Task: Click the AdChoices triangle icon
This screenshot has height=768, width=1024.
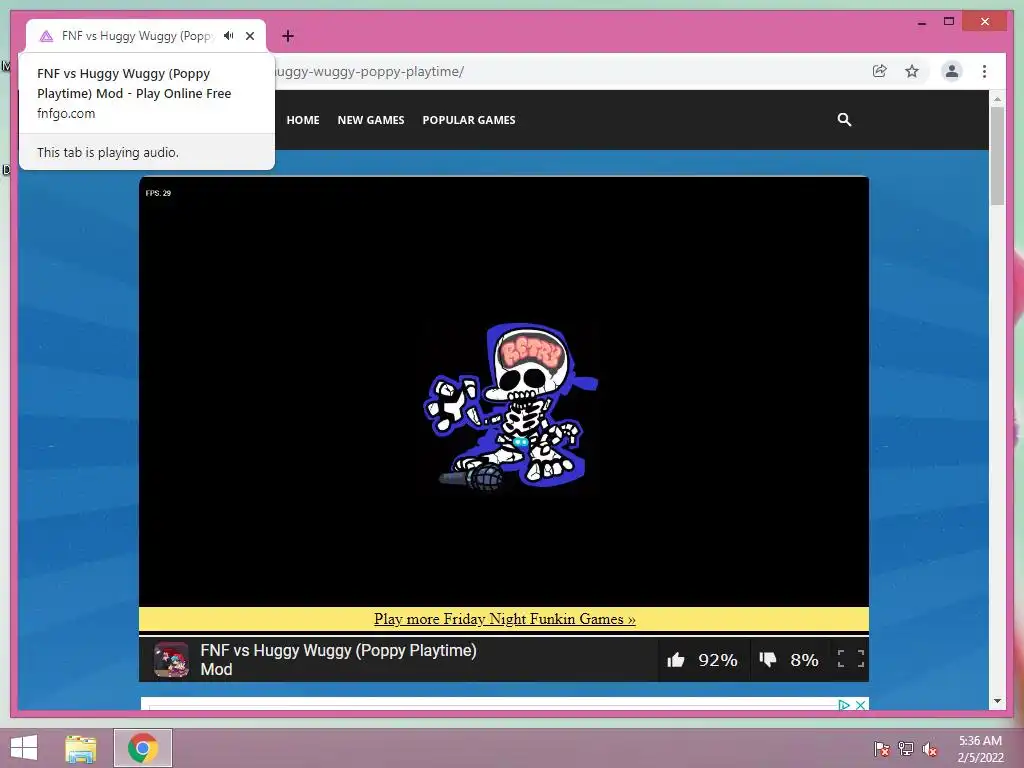Action: (x=844, y=705)
